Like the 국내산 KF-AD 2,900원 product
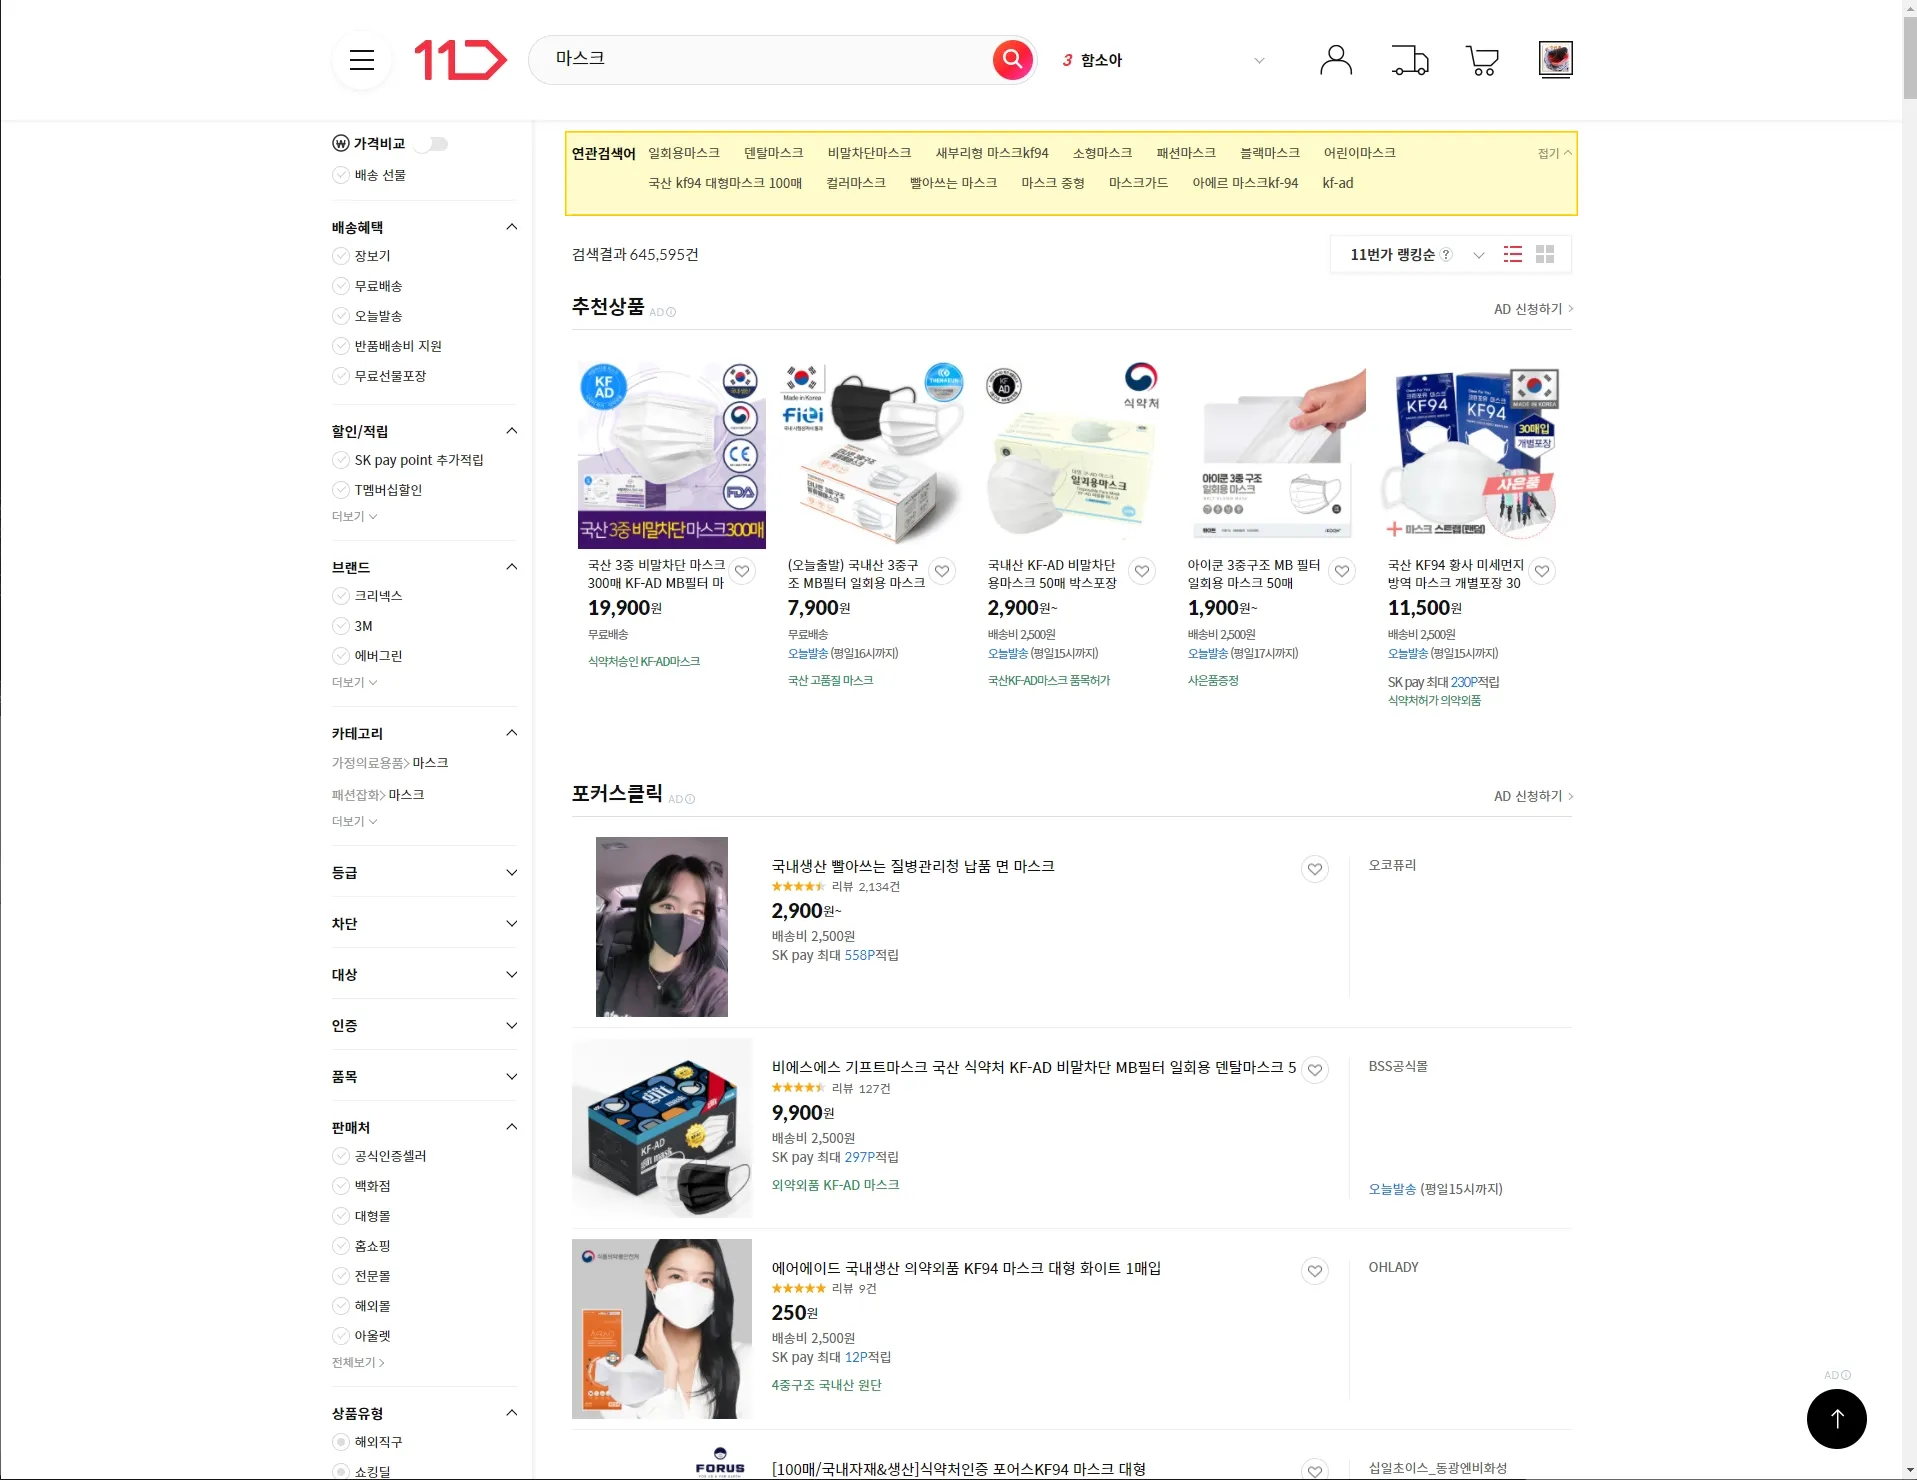Screen dimensions: 1917x1480 pos(1142,571)
